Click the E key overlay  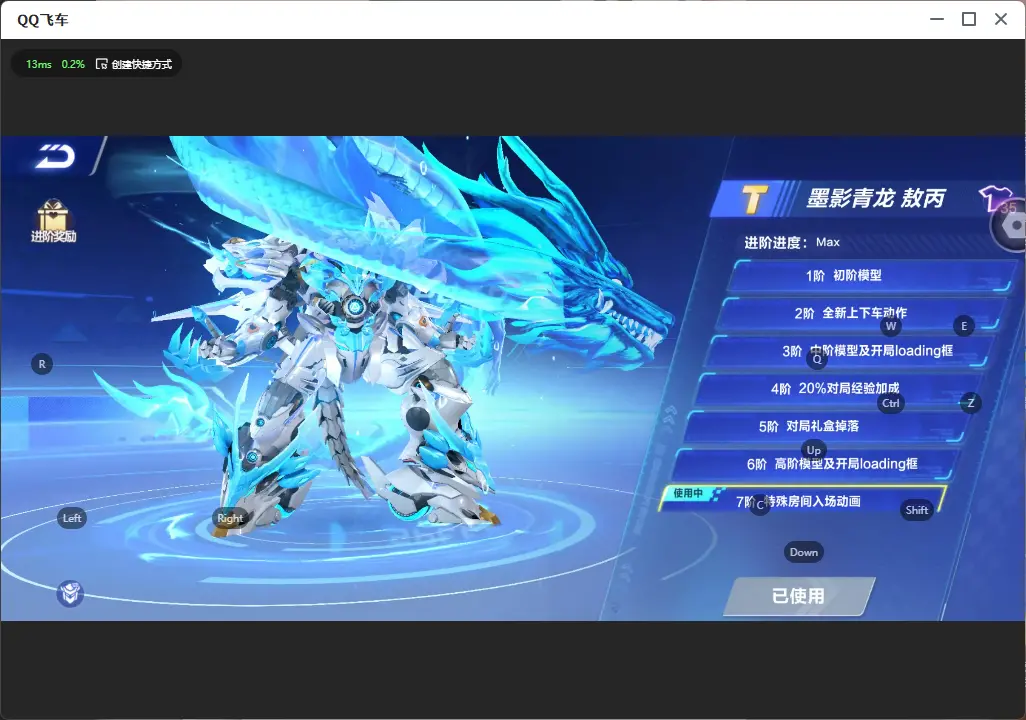[964, 326]
